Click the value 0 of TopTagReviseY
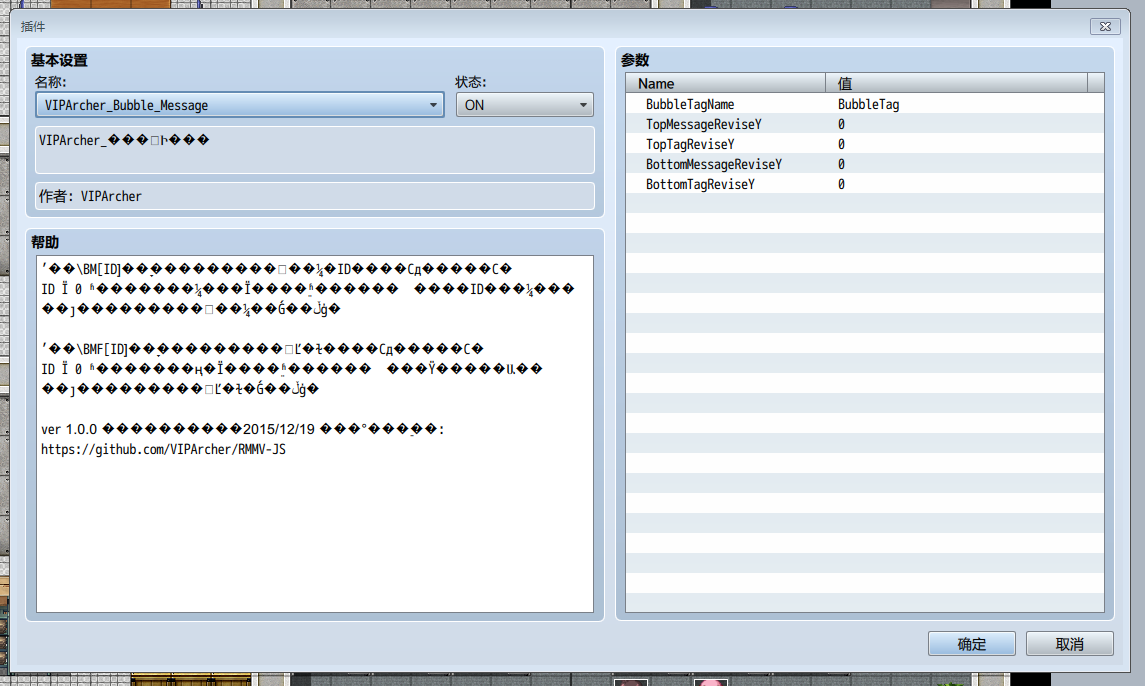The width and height of the screenshot is (1145, 686). (x=841, y=144)
